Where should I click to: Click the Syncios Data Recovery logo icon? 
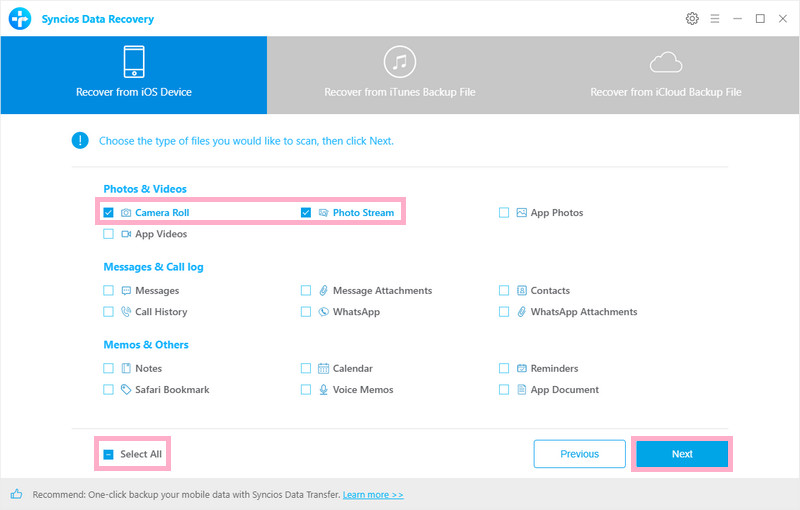pos(20,19)
